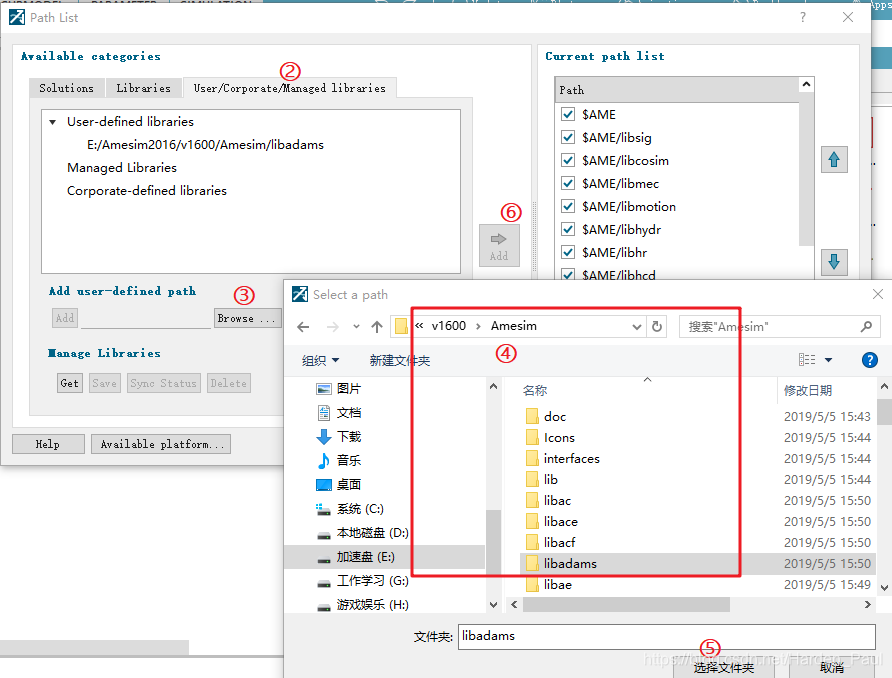Go up one folder level

pos(377,327)
